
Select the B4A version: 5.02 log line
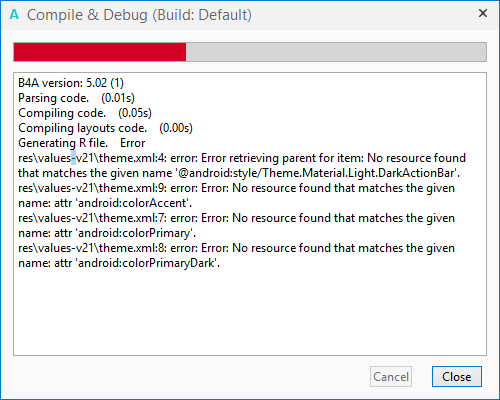(x=71, y=83)
